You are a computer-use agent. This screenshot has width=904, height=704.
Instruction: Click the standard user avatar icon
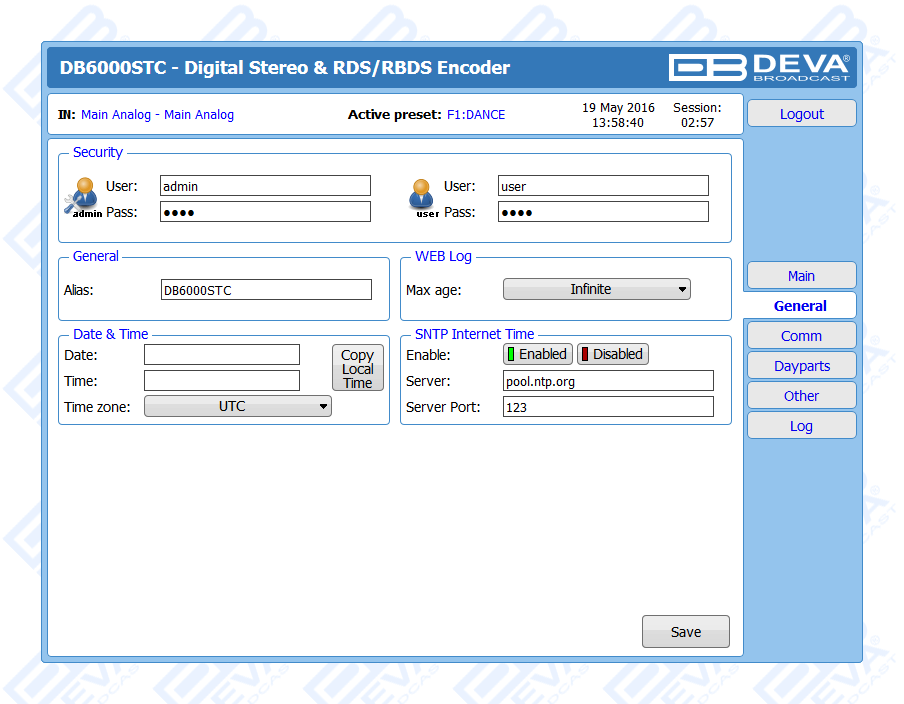coord(423,197)
